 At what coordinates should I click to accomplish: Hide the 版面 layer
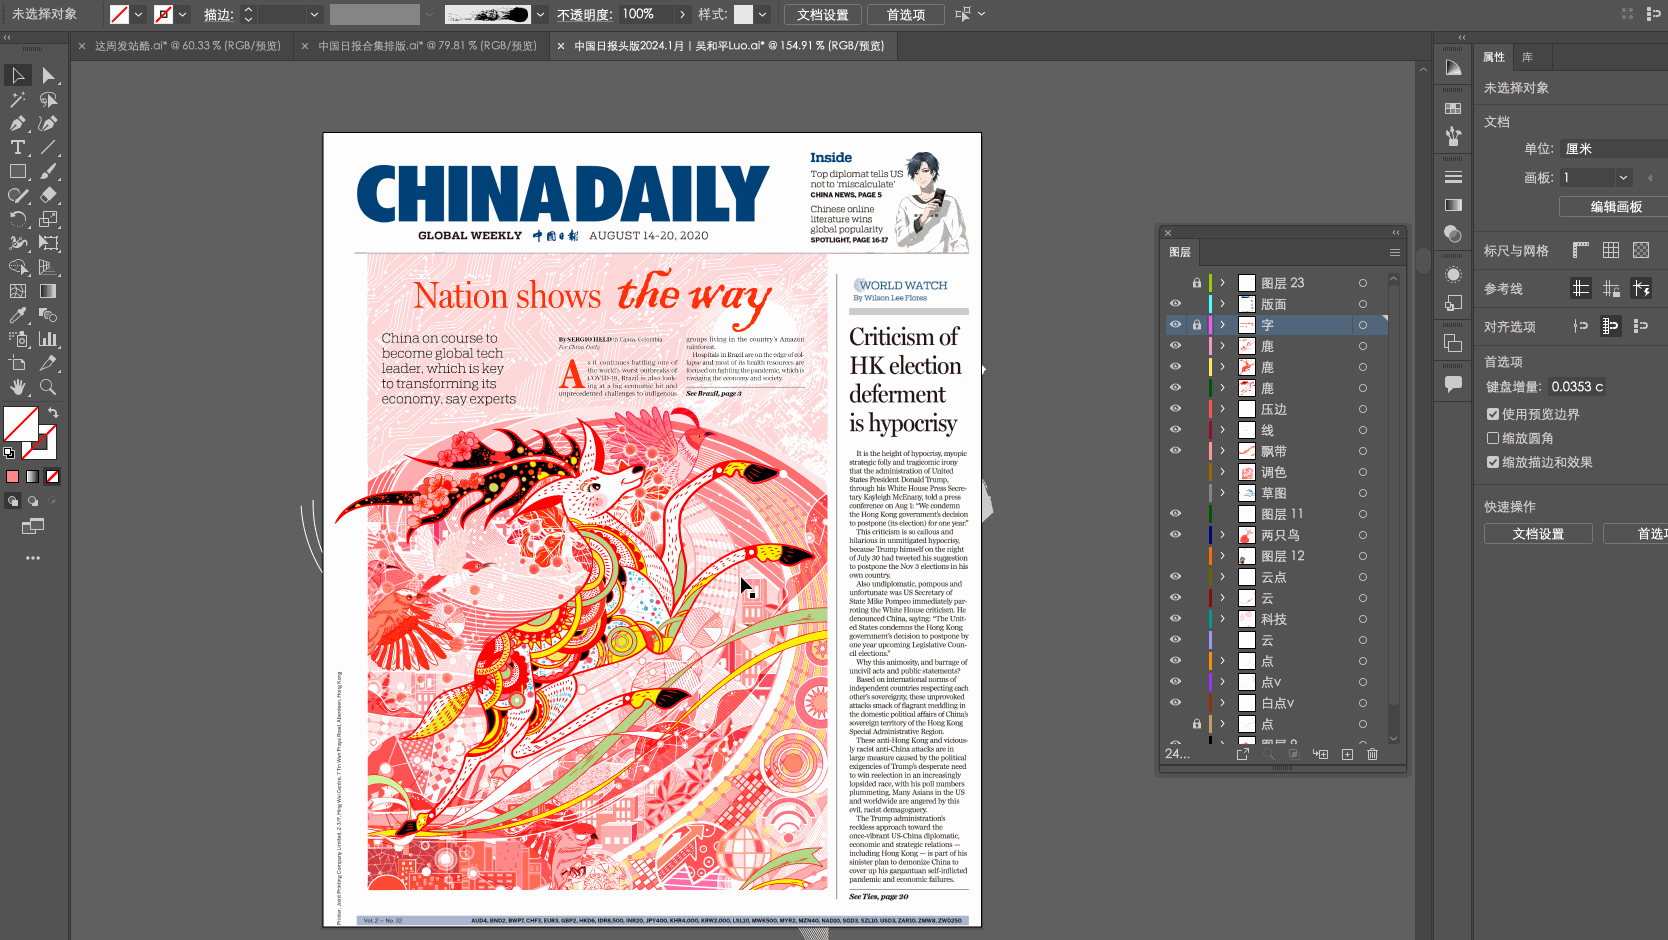(x=1175, y=304)
